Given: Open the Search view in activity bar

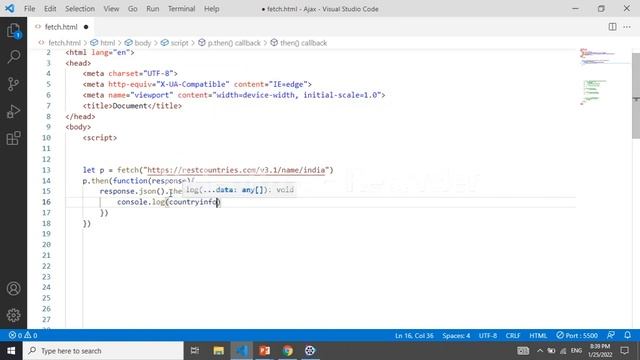Looking at the screenshot, I should (13, 57).
